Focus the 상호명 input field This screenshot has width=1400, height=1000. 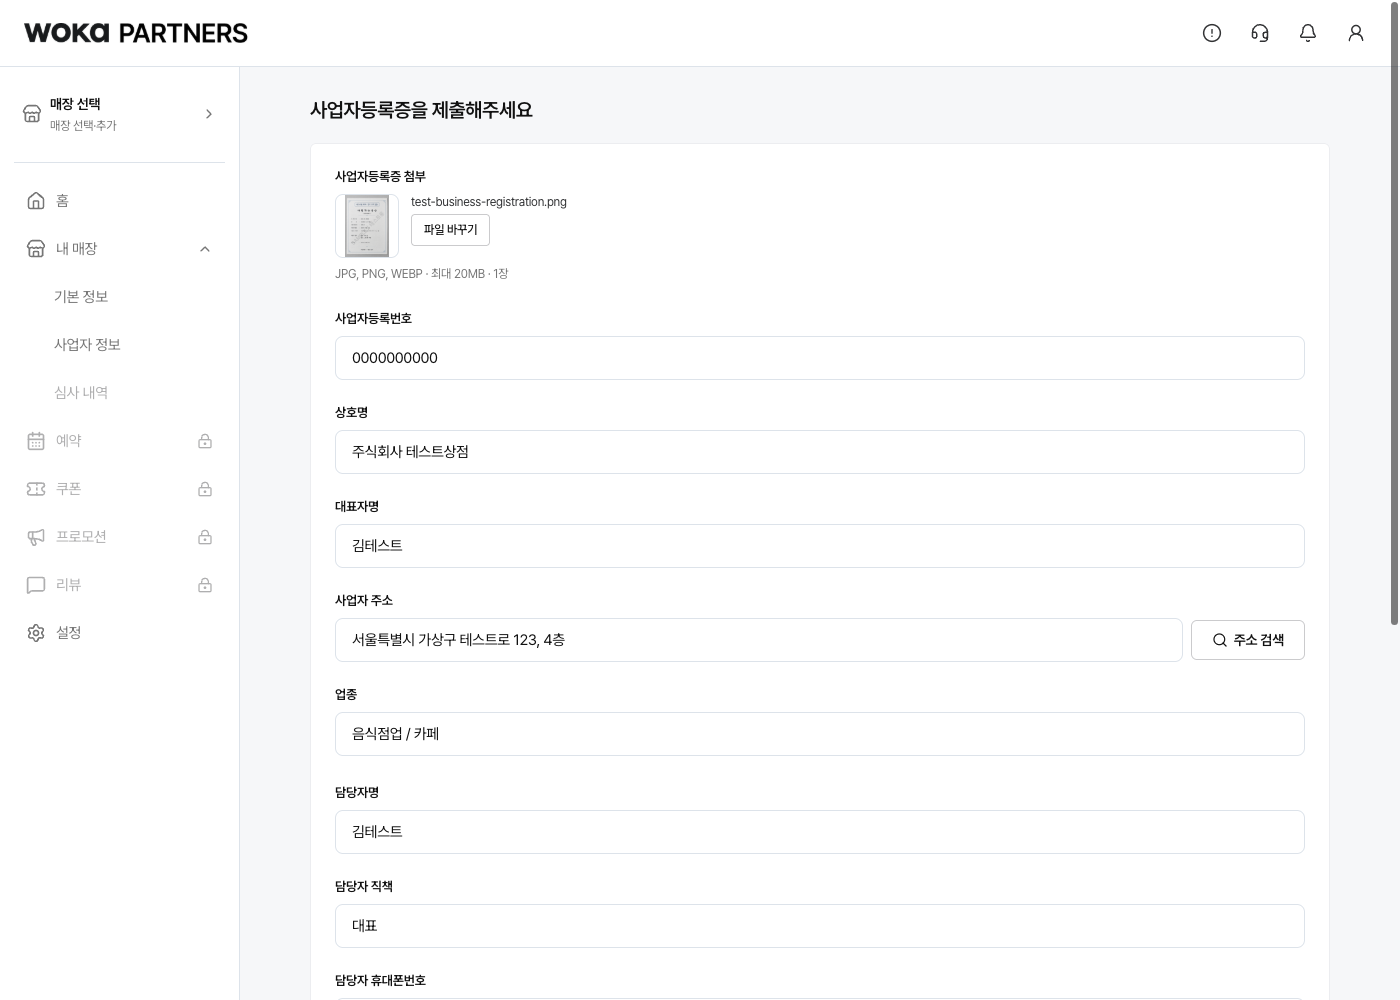tap(820, 452)
